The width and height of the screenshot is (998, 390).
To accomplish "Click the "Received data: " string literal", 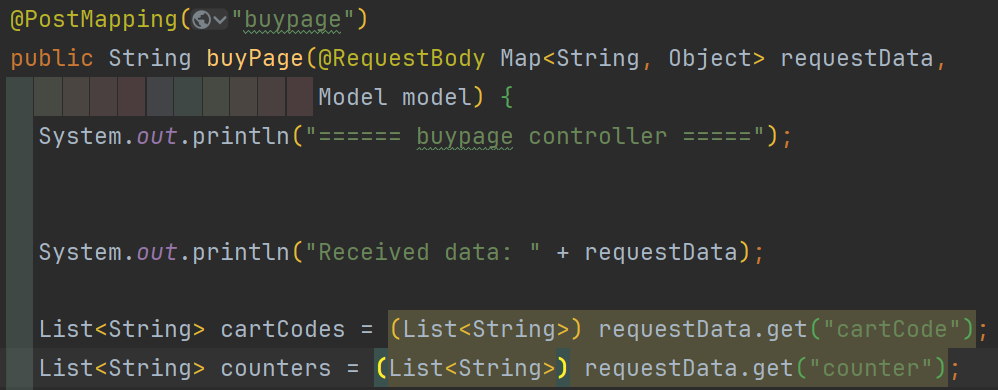I will click(x=423, y=253).
